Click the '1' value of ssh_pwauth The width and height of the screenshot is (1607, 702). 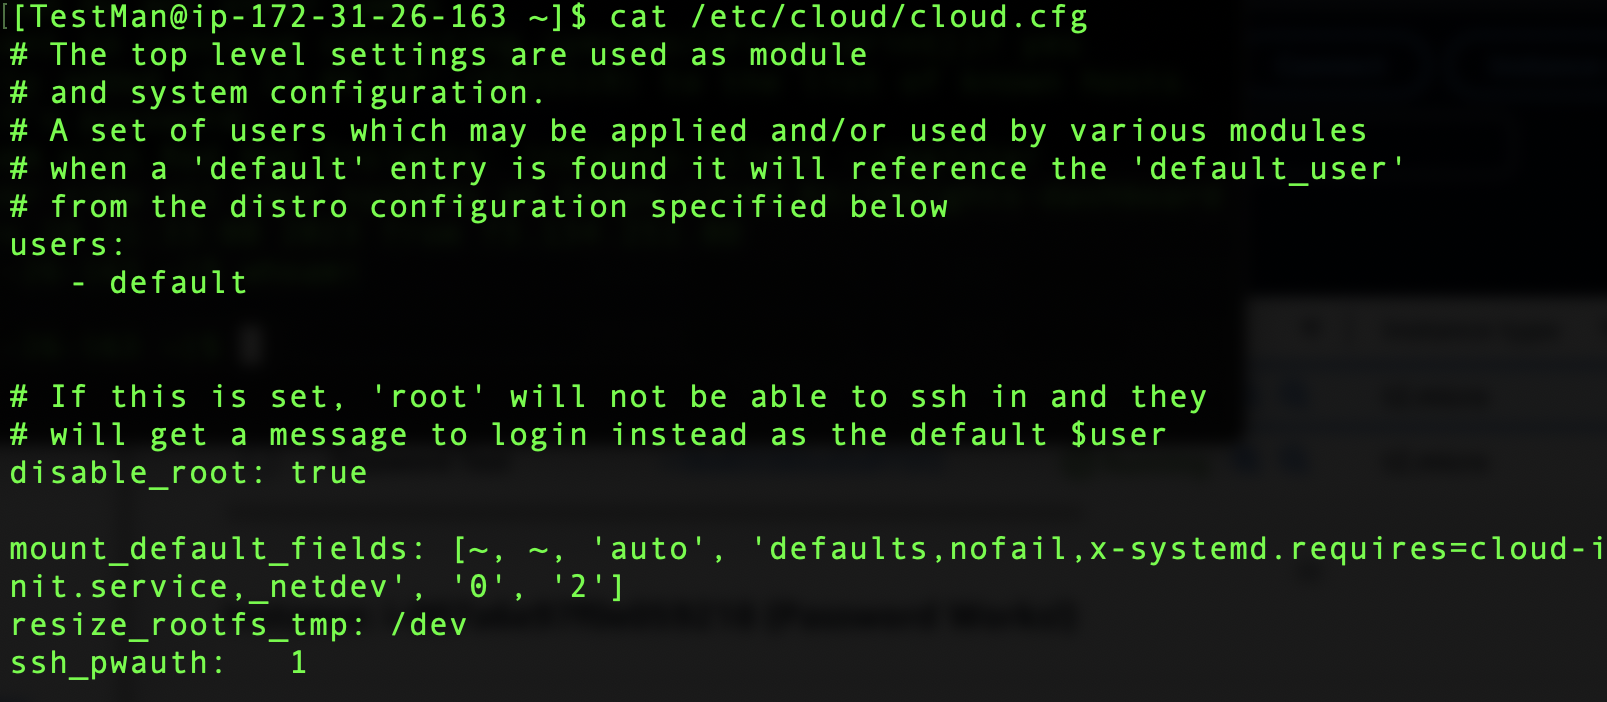tap(298, 663)
